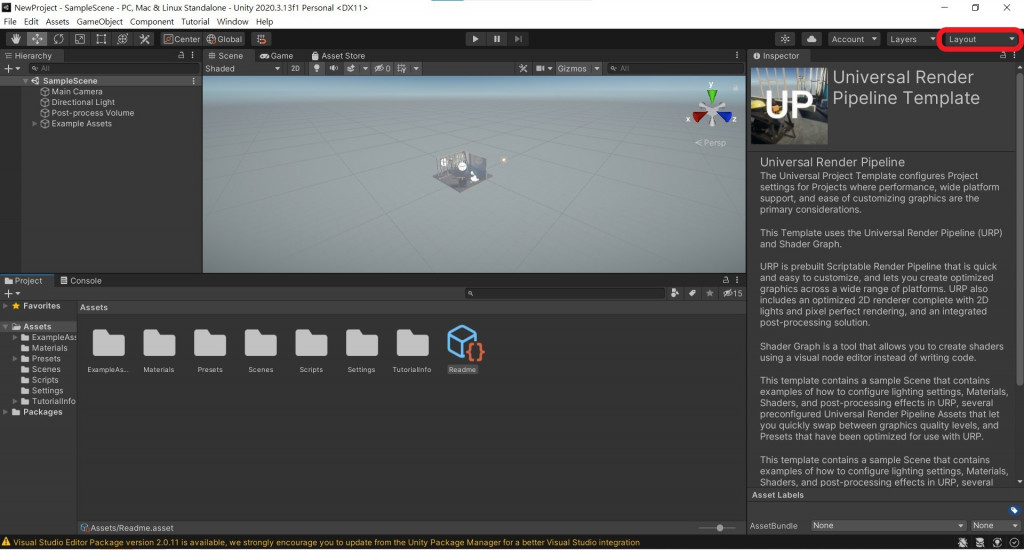Select the Move tool
1024x550 pixels.
tap(37, 39)
